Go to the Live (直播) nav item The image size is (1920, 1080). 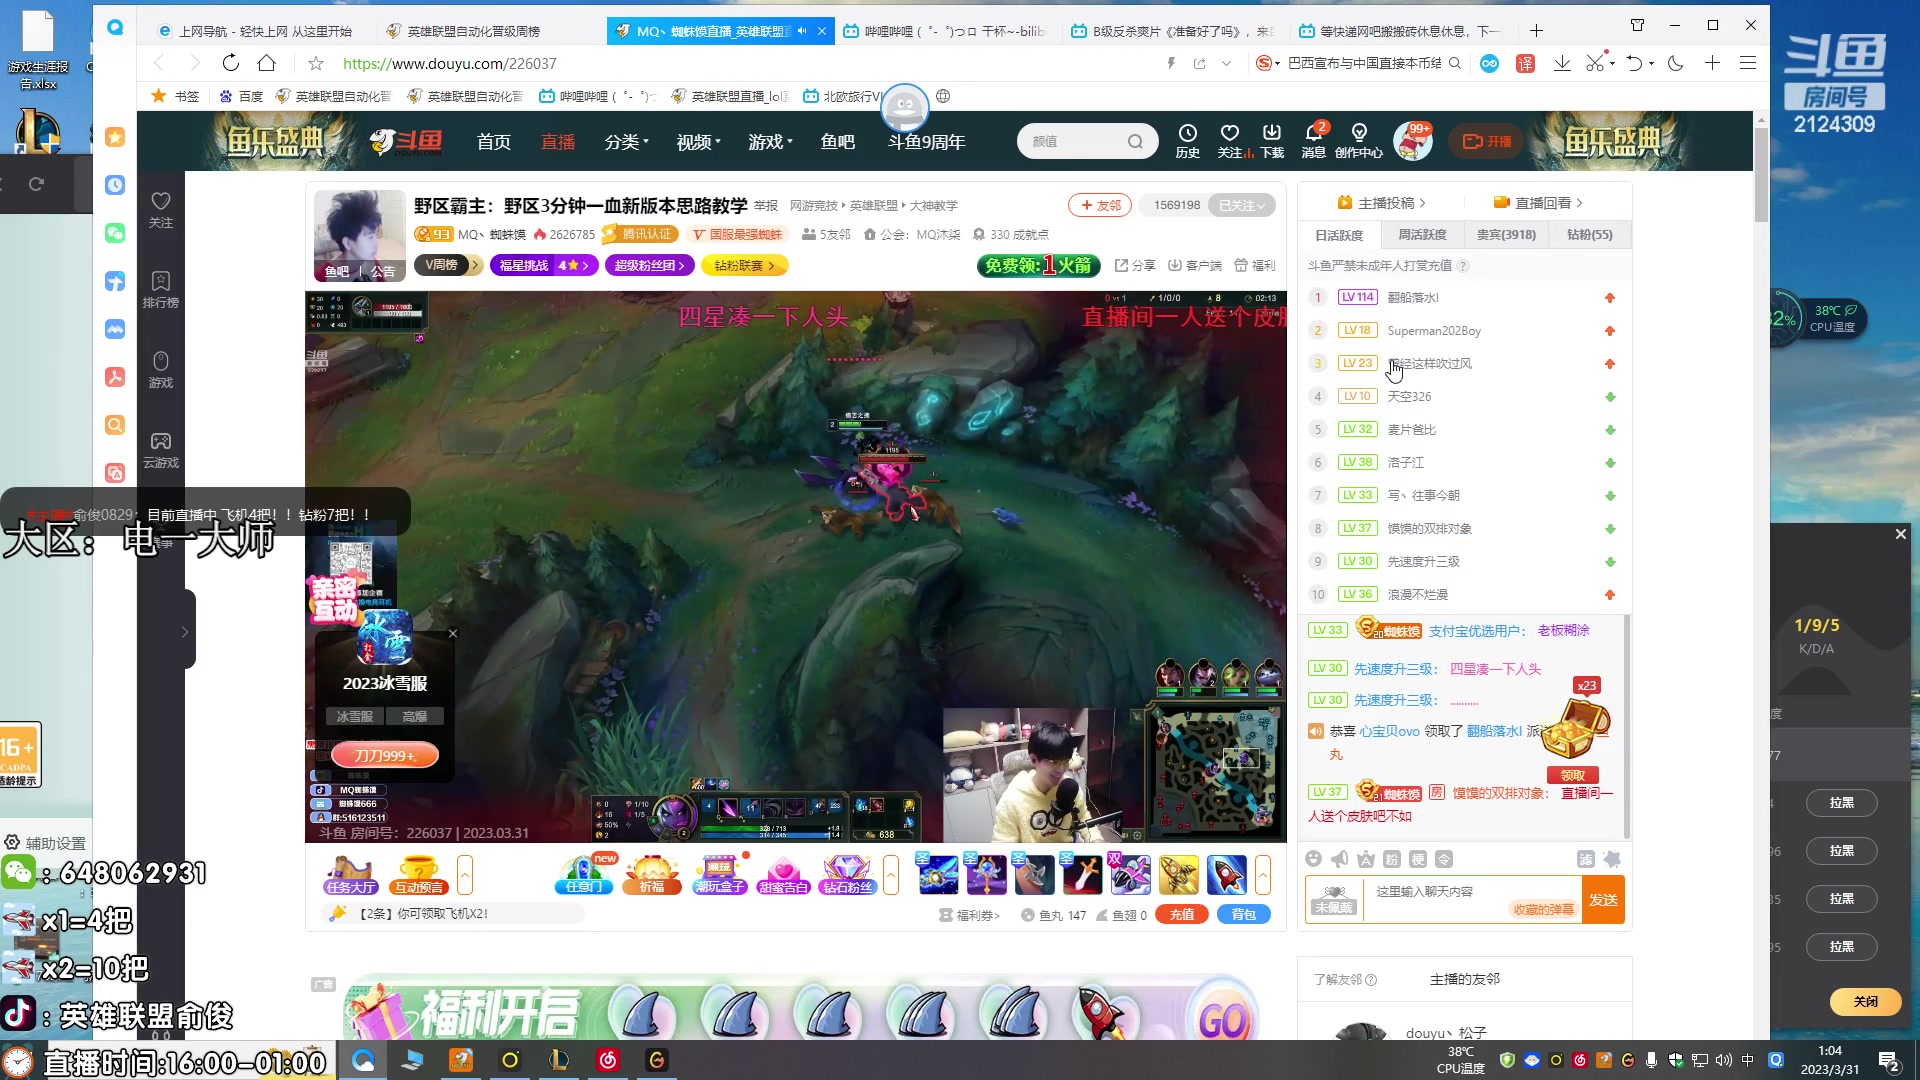[558, 142]
